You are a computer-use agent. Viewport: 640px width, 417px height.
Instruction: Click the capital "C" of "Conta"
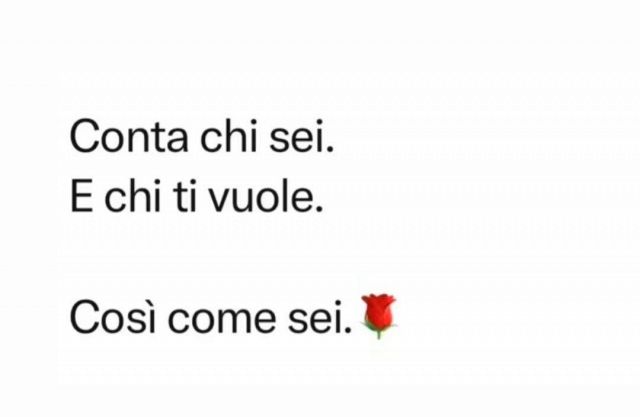tap(84, 137)
